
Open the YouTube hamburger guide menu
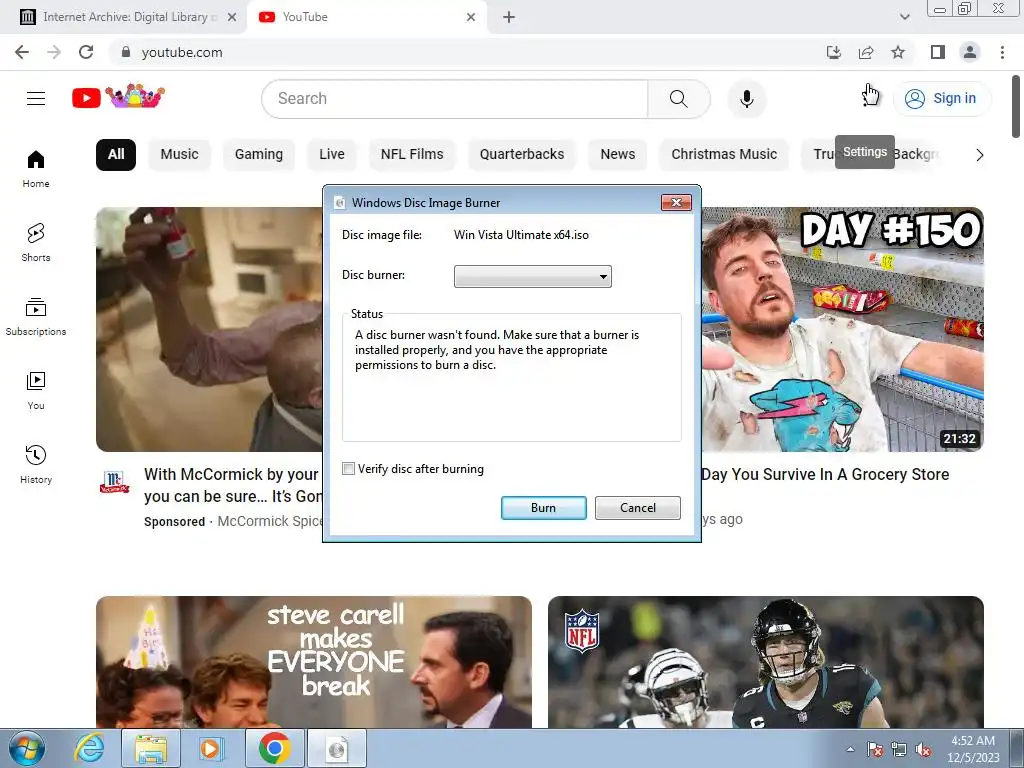click(x=36, y=99)
